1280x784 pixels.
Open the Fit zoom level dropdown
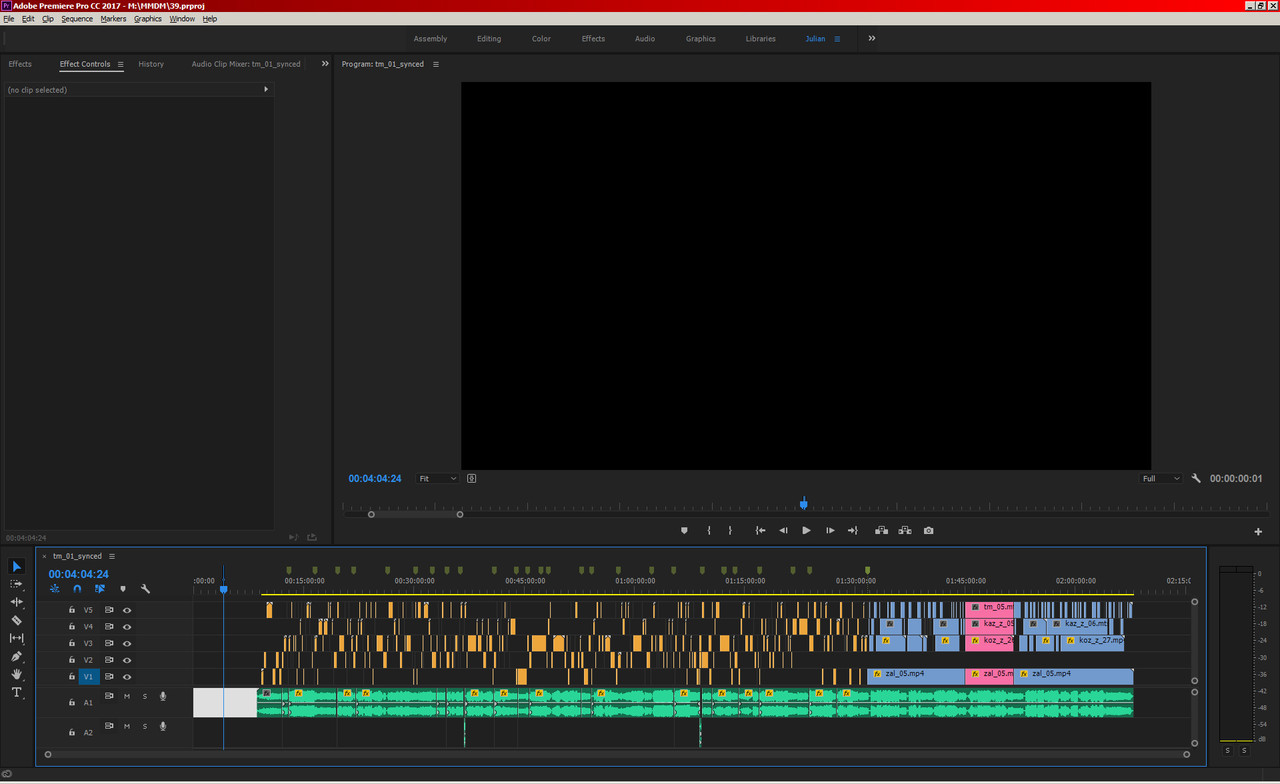pos(437,479)
